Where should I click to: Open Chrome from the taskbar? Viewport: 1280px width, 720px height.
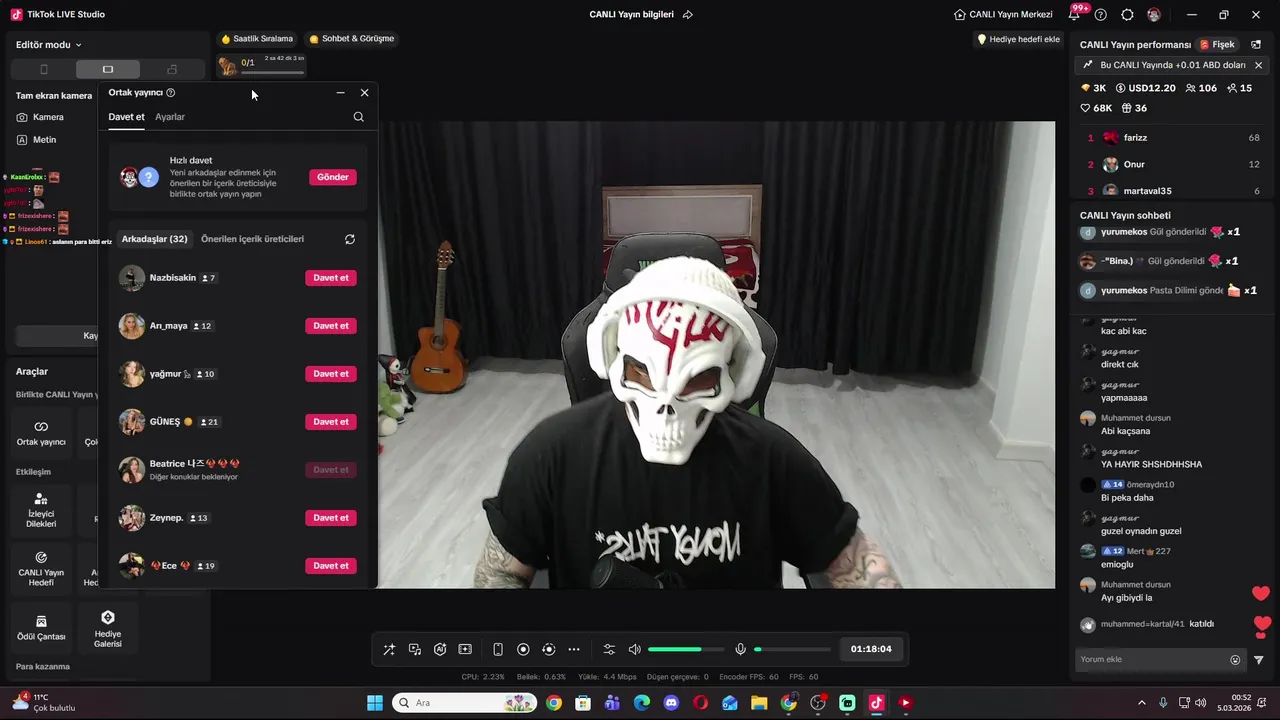click(x=554, y=703)
